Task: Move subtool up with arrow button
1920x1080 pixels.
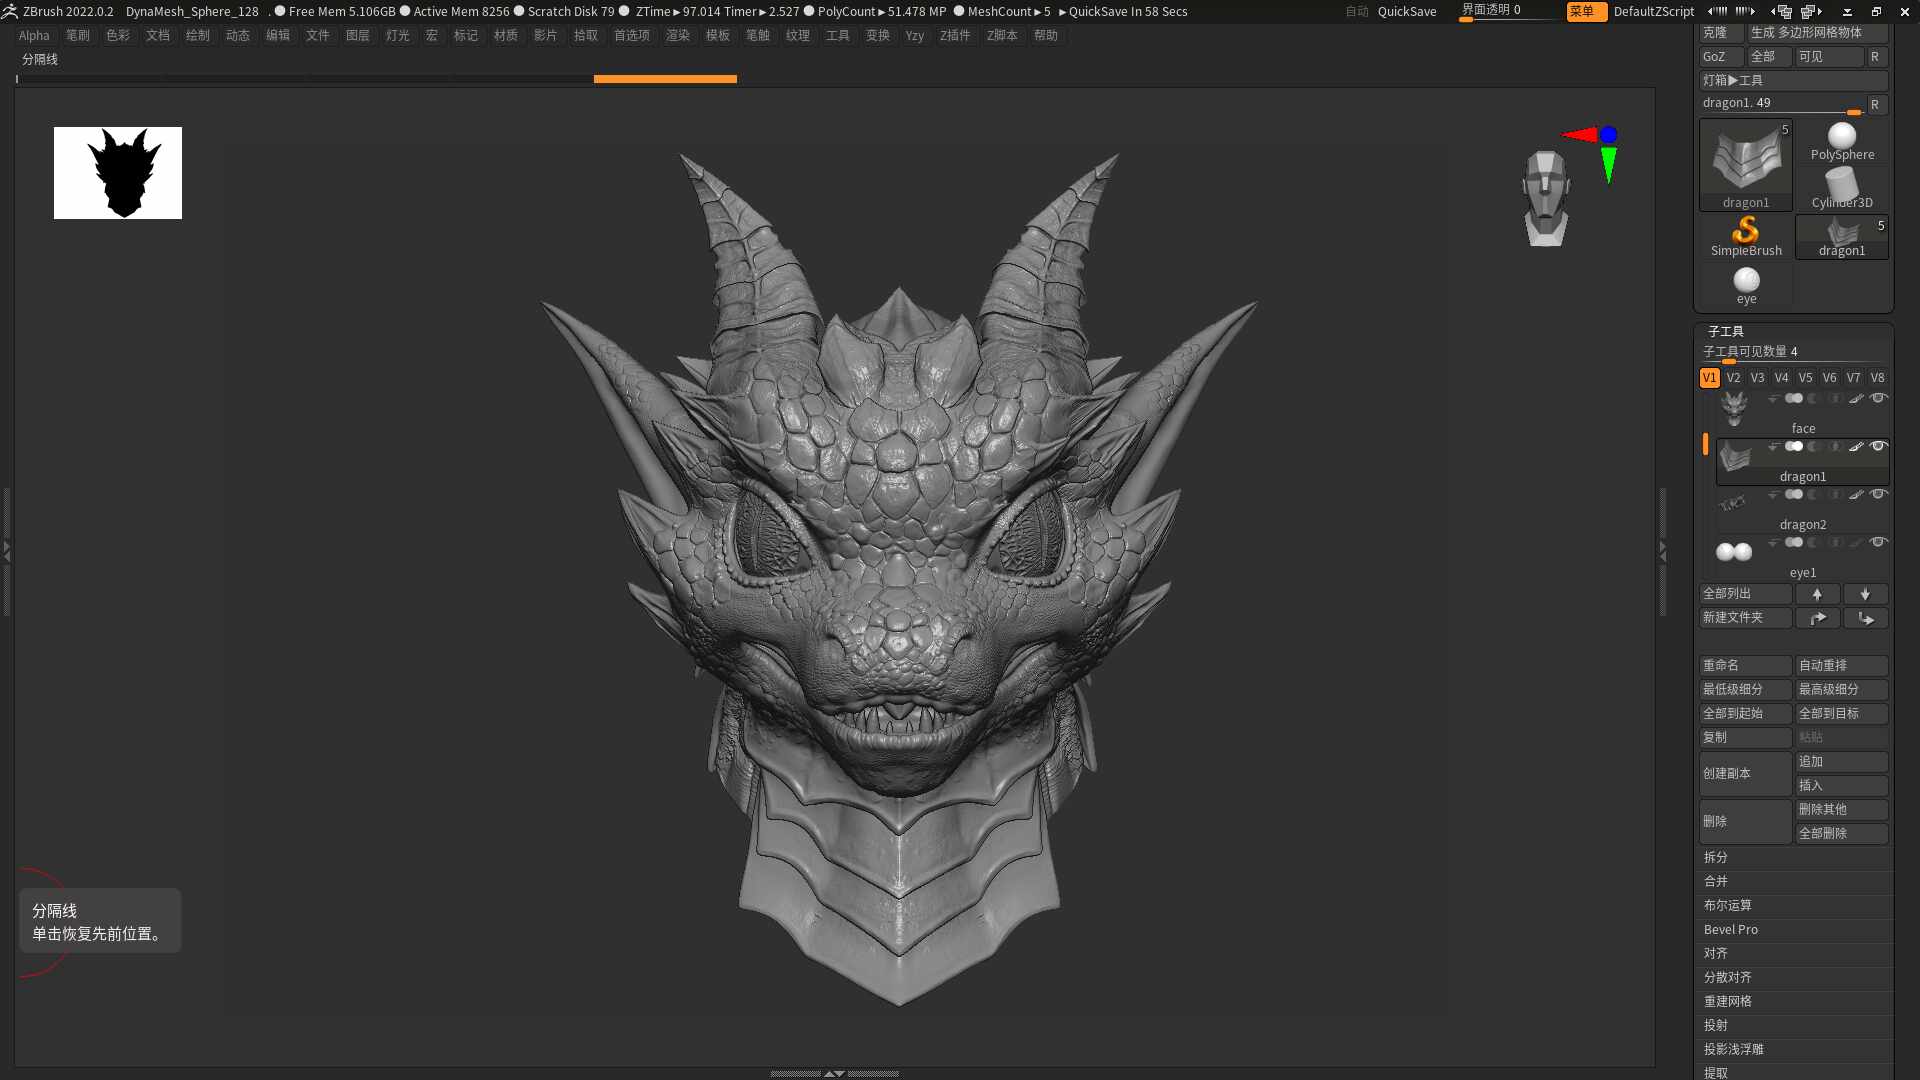Action: coord(1817,594)
